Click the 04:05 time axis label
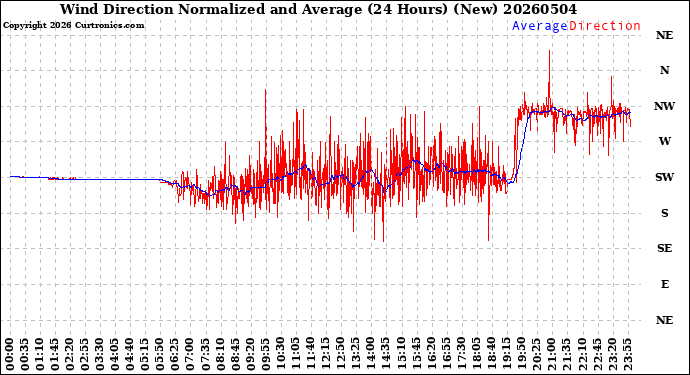The width and height of the screenshot is (690, 375). (x=115, y=355)
